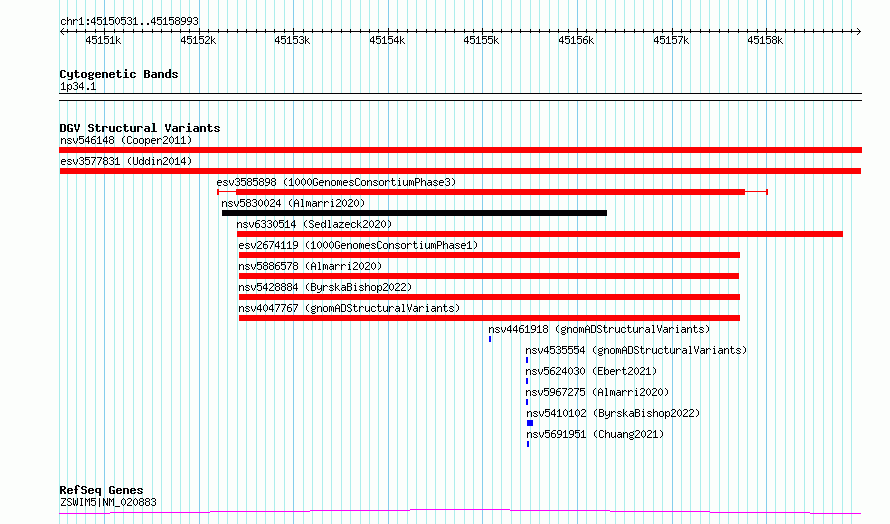The height and width of the screenshot is (524, 890).
Task: Click the red bar of nsv6330514
Action: point(540,234)
